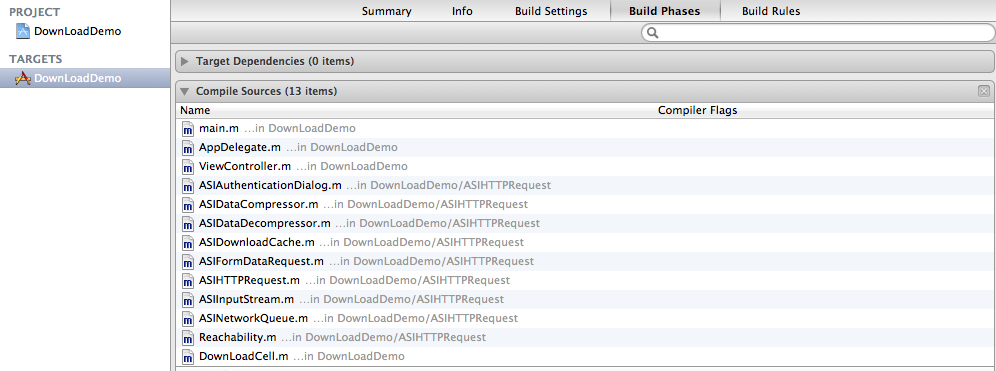Image resolution: width=996 pixels, height=371 pixels.
Task: Select the main.m source row
Action: pos(584,128)
